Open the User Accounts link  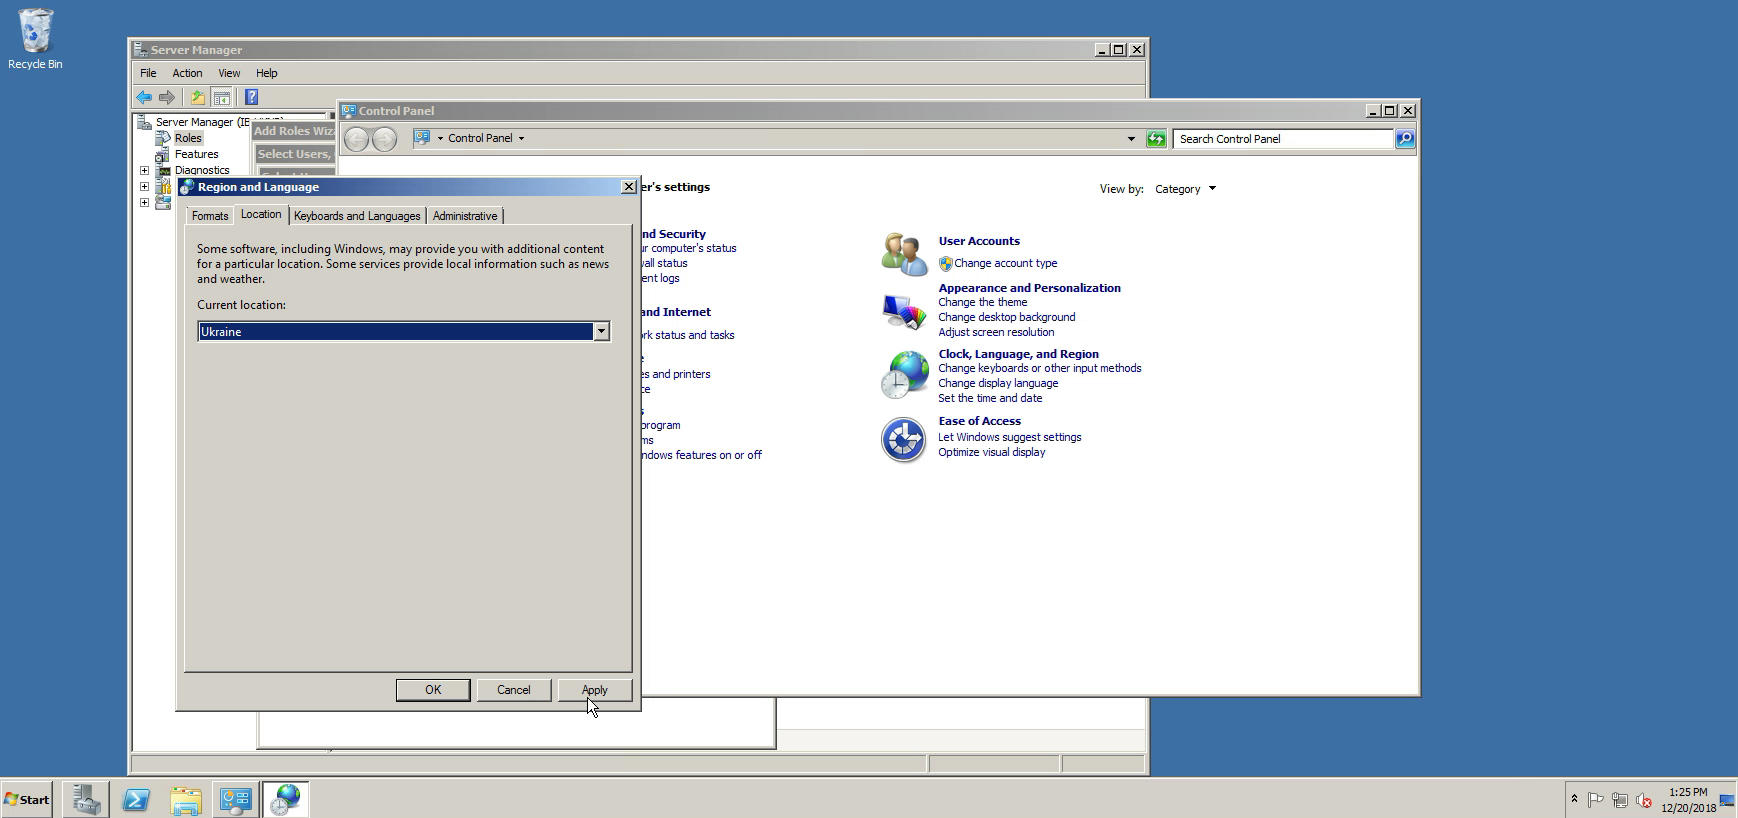979,241
